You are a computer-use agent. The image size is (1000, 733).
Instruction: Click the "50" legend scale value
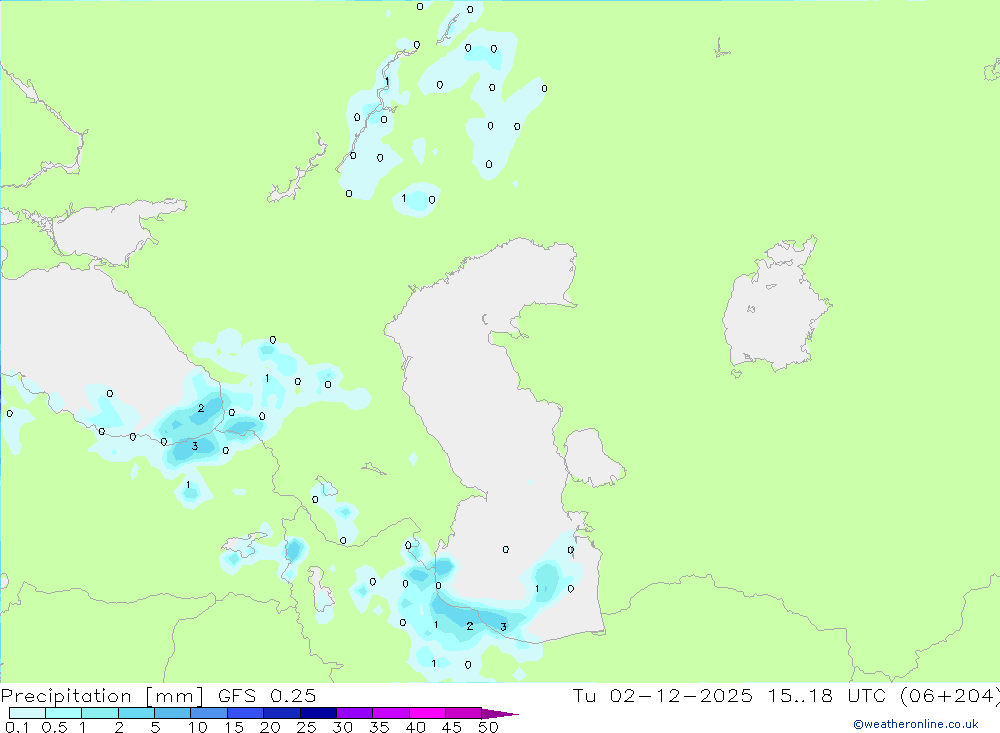tap(488, 727)
